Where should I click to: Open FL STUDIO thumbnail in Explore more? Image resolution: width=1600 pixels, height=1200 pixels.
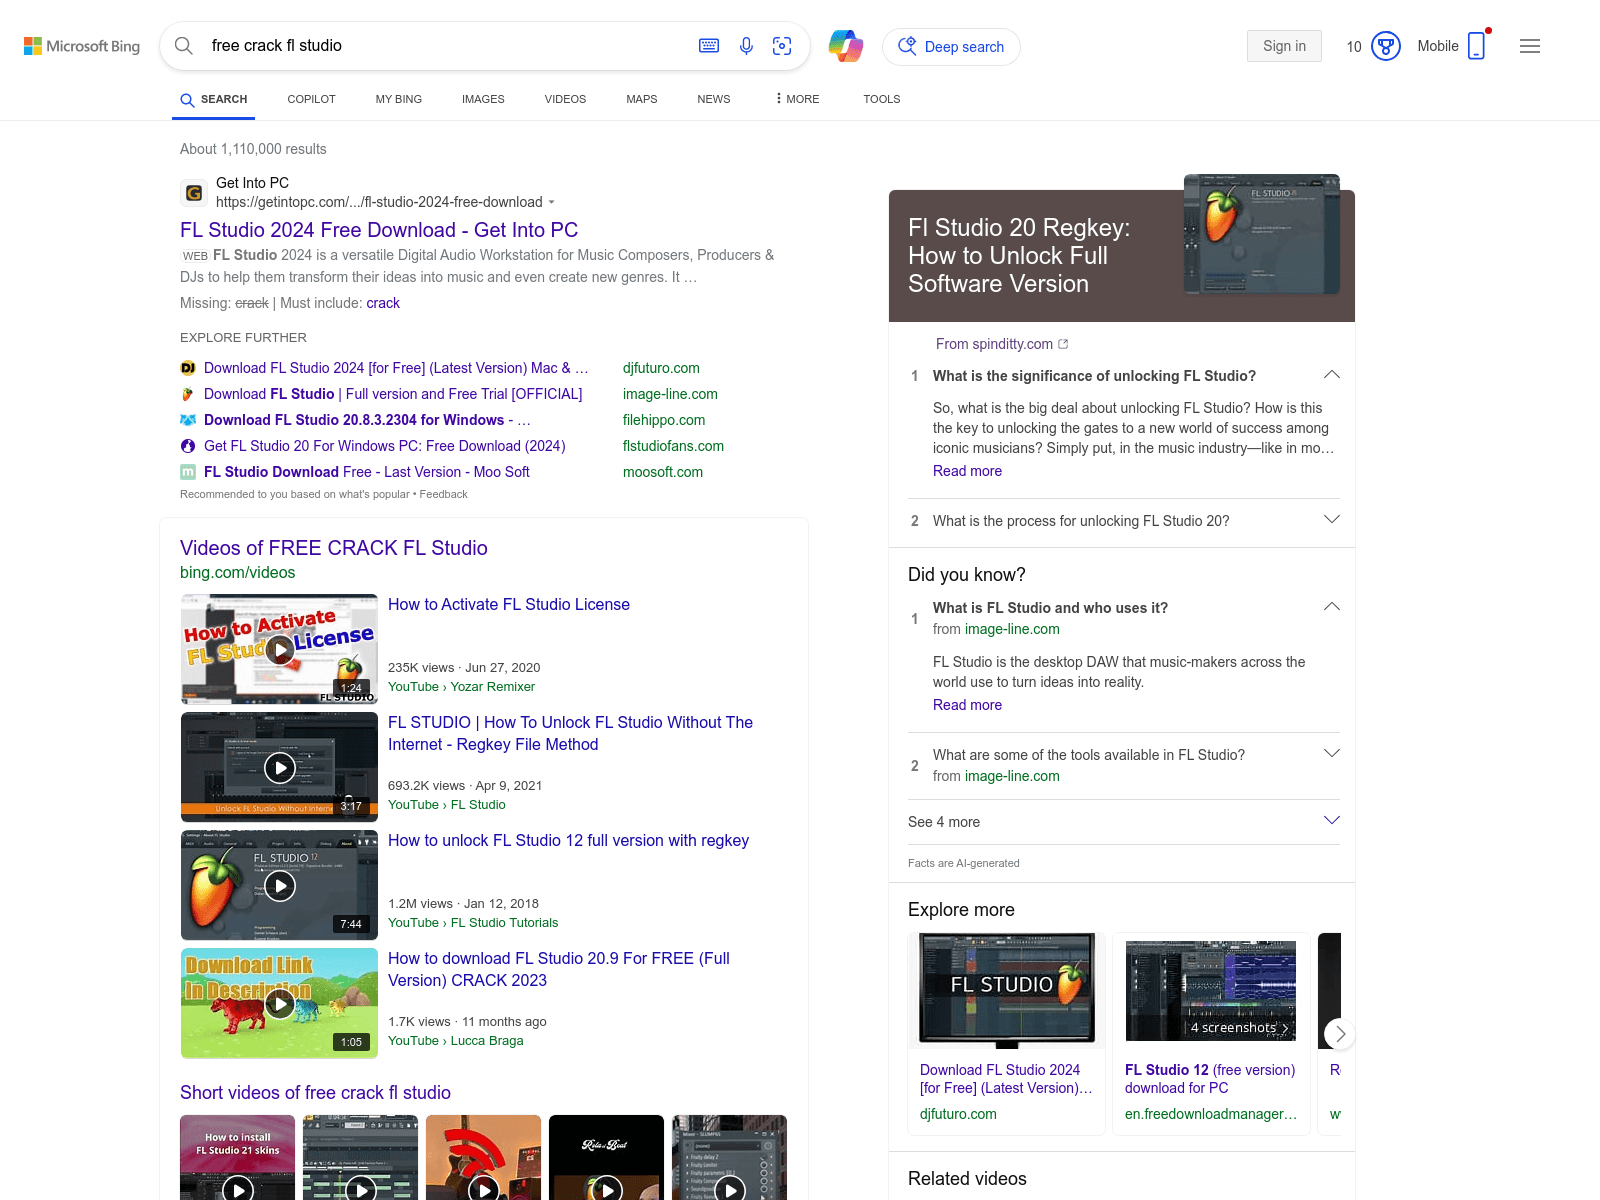pyautogui.click(x=1007, y=989)
